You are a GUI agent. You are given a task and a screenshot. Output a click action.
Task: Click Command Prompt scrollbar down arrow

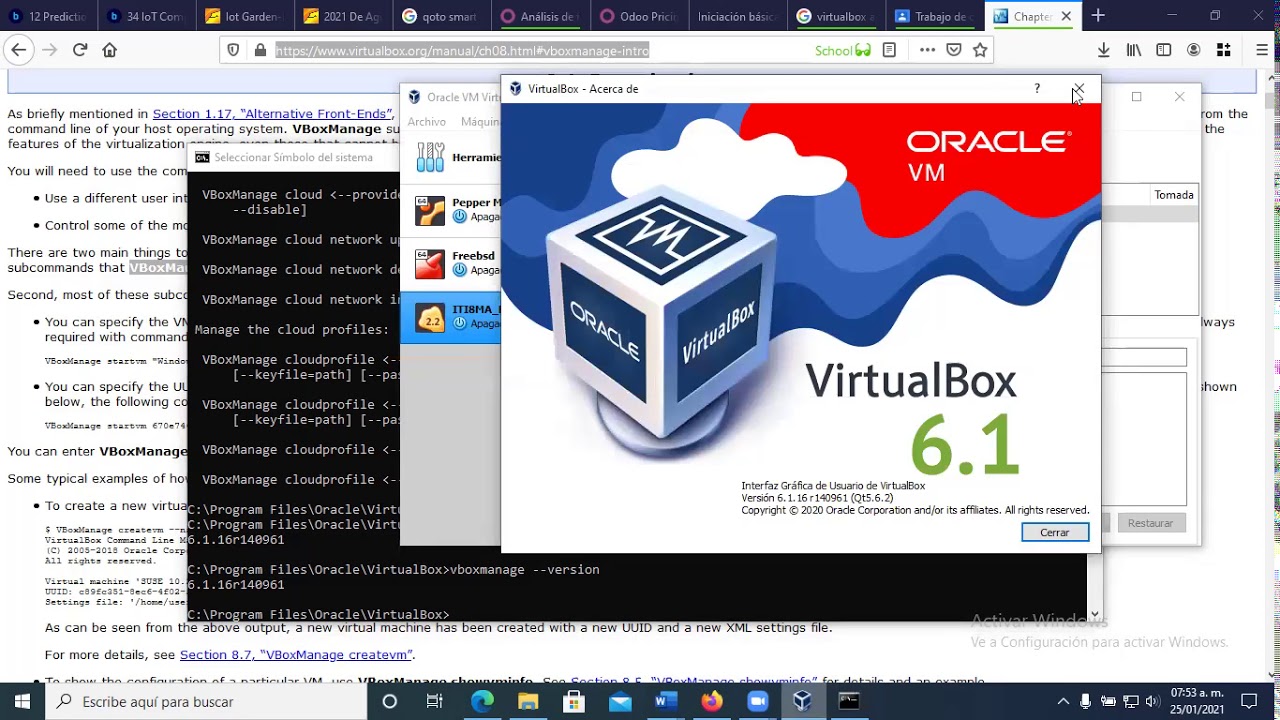click(x=1094, y=614)
